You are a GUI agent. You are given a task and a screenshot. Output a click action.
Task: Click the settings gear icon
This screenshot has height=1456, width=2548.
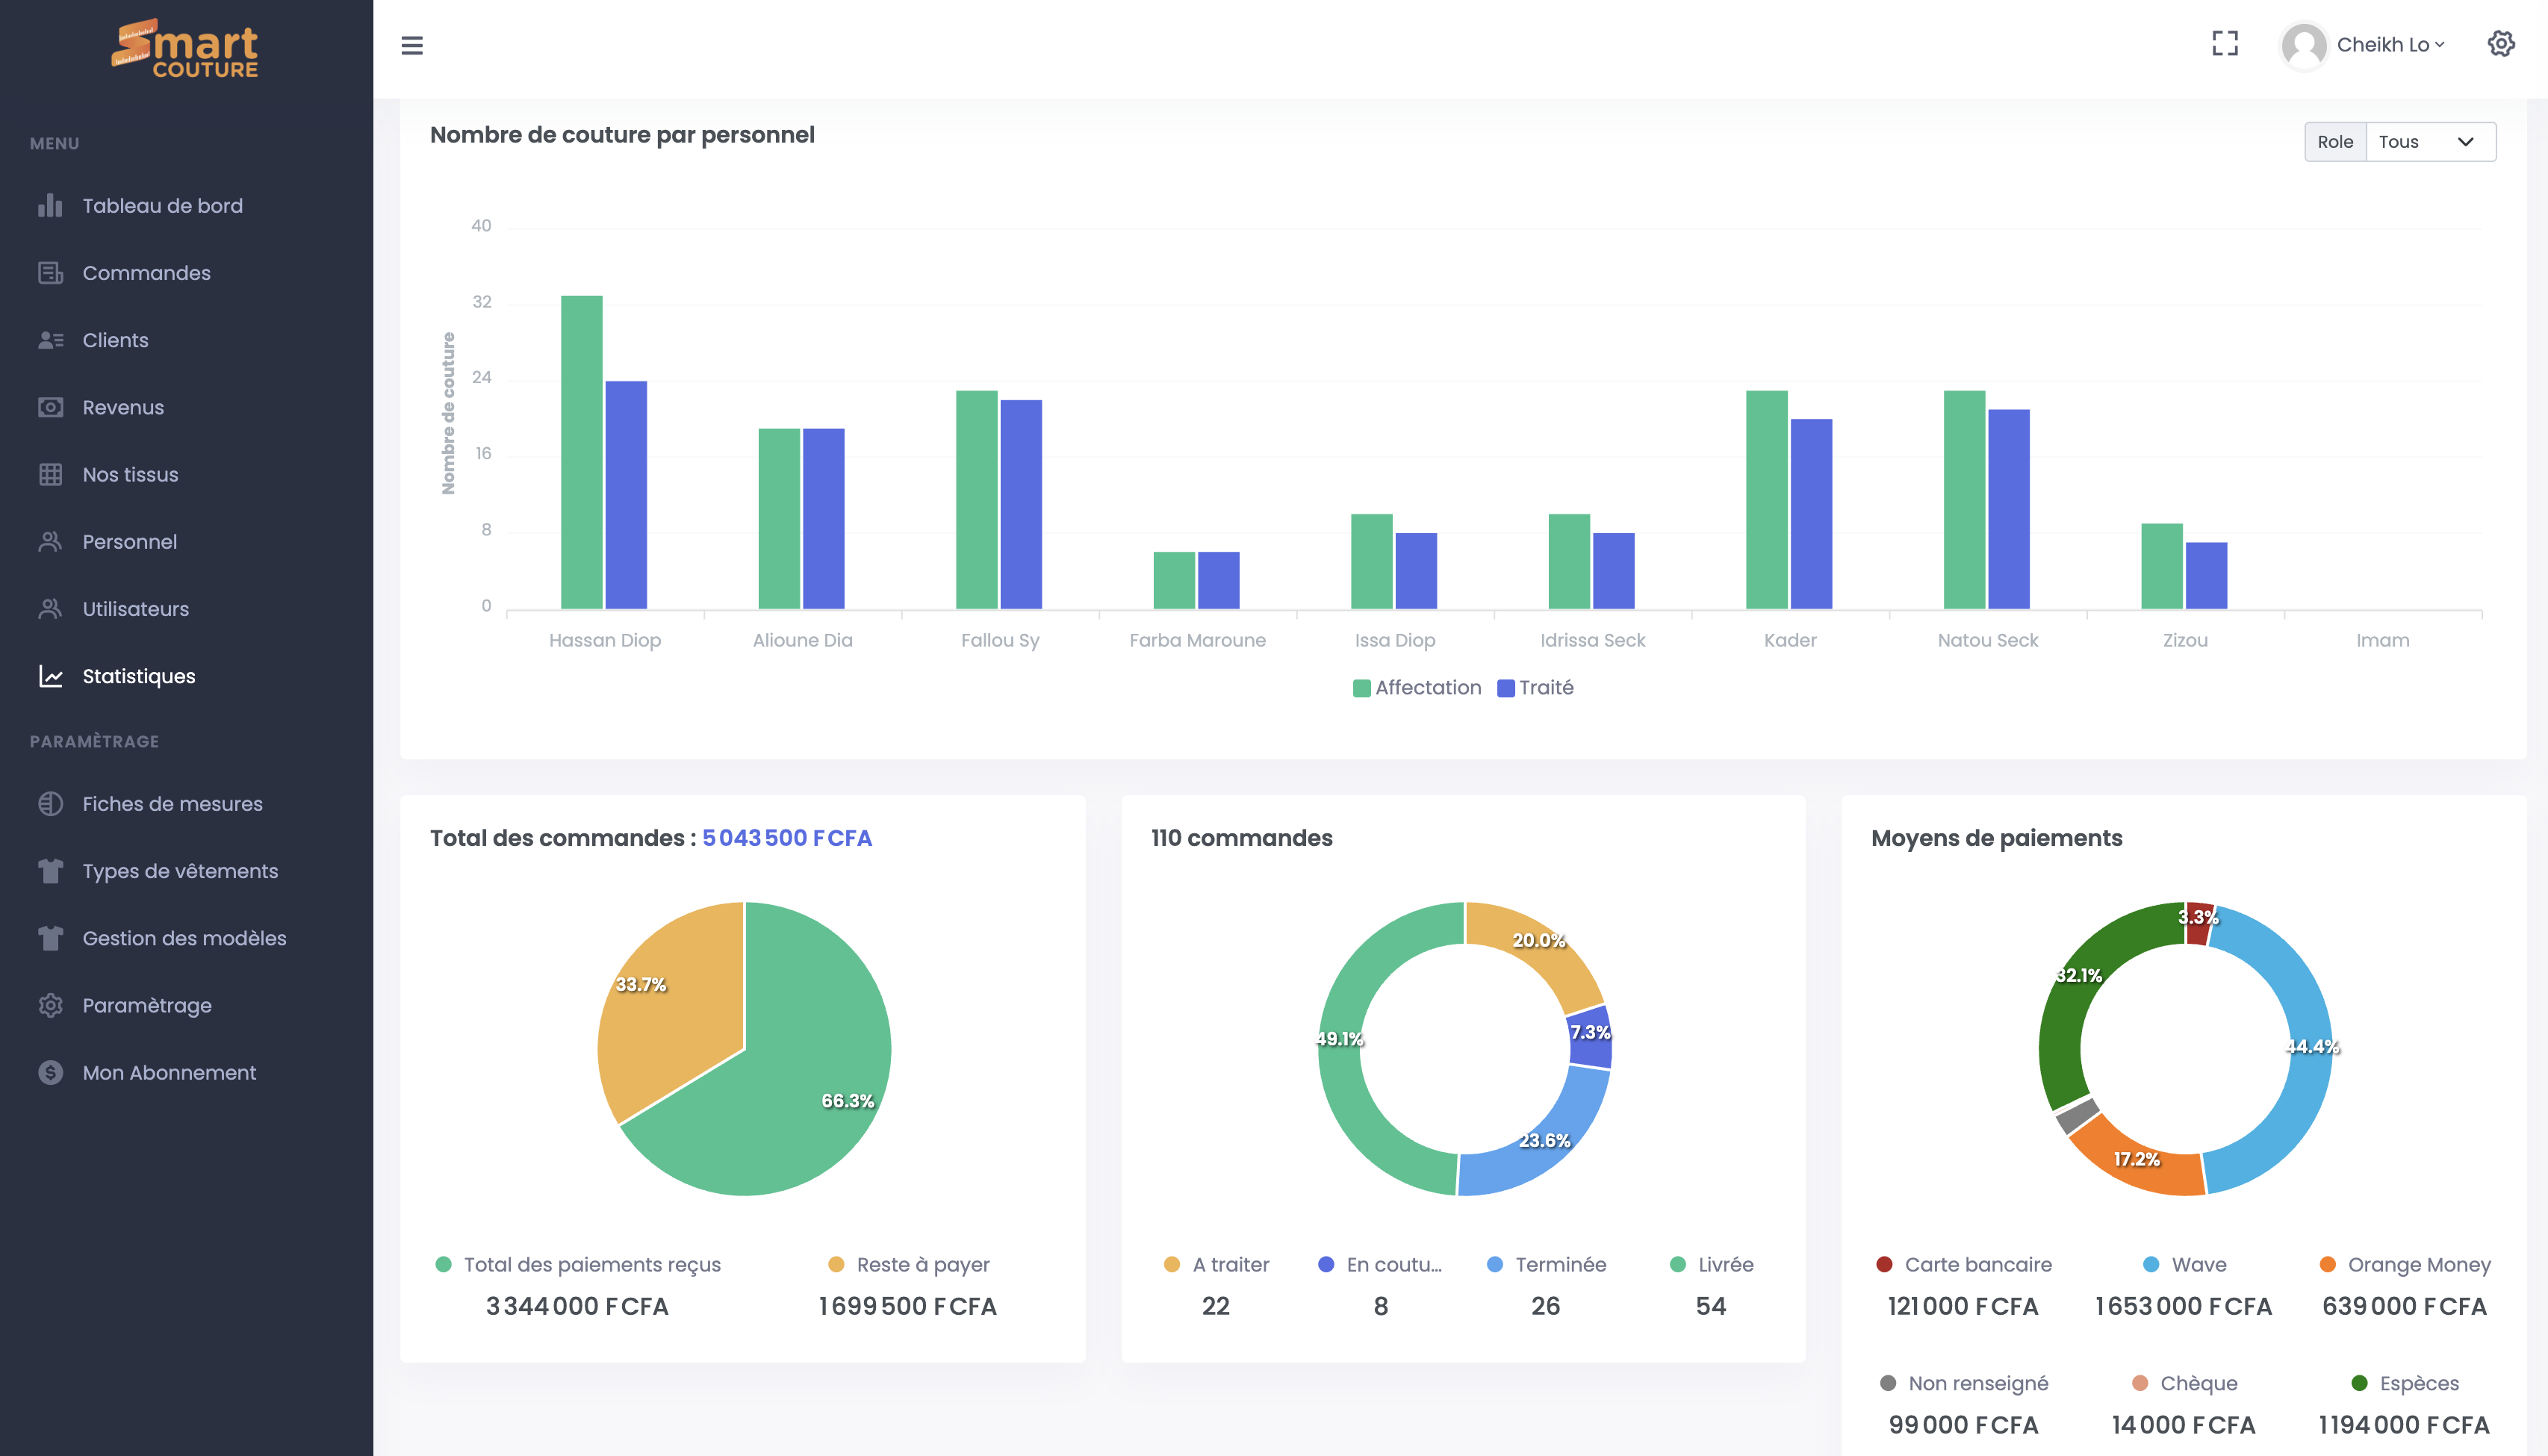click(x=2501, y=44)
